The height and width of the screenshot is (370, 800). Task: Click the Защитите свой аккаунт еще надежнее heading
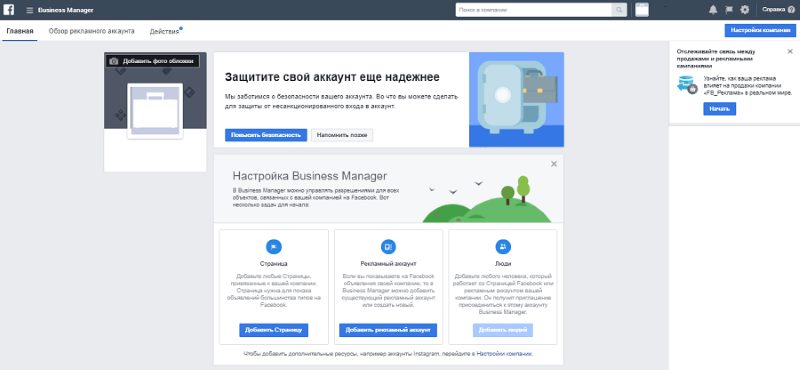(332, 77)
